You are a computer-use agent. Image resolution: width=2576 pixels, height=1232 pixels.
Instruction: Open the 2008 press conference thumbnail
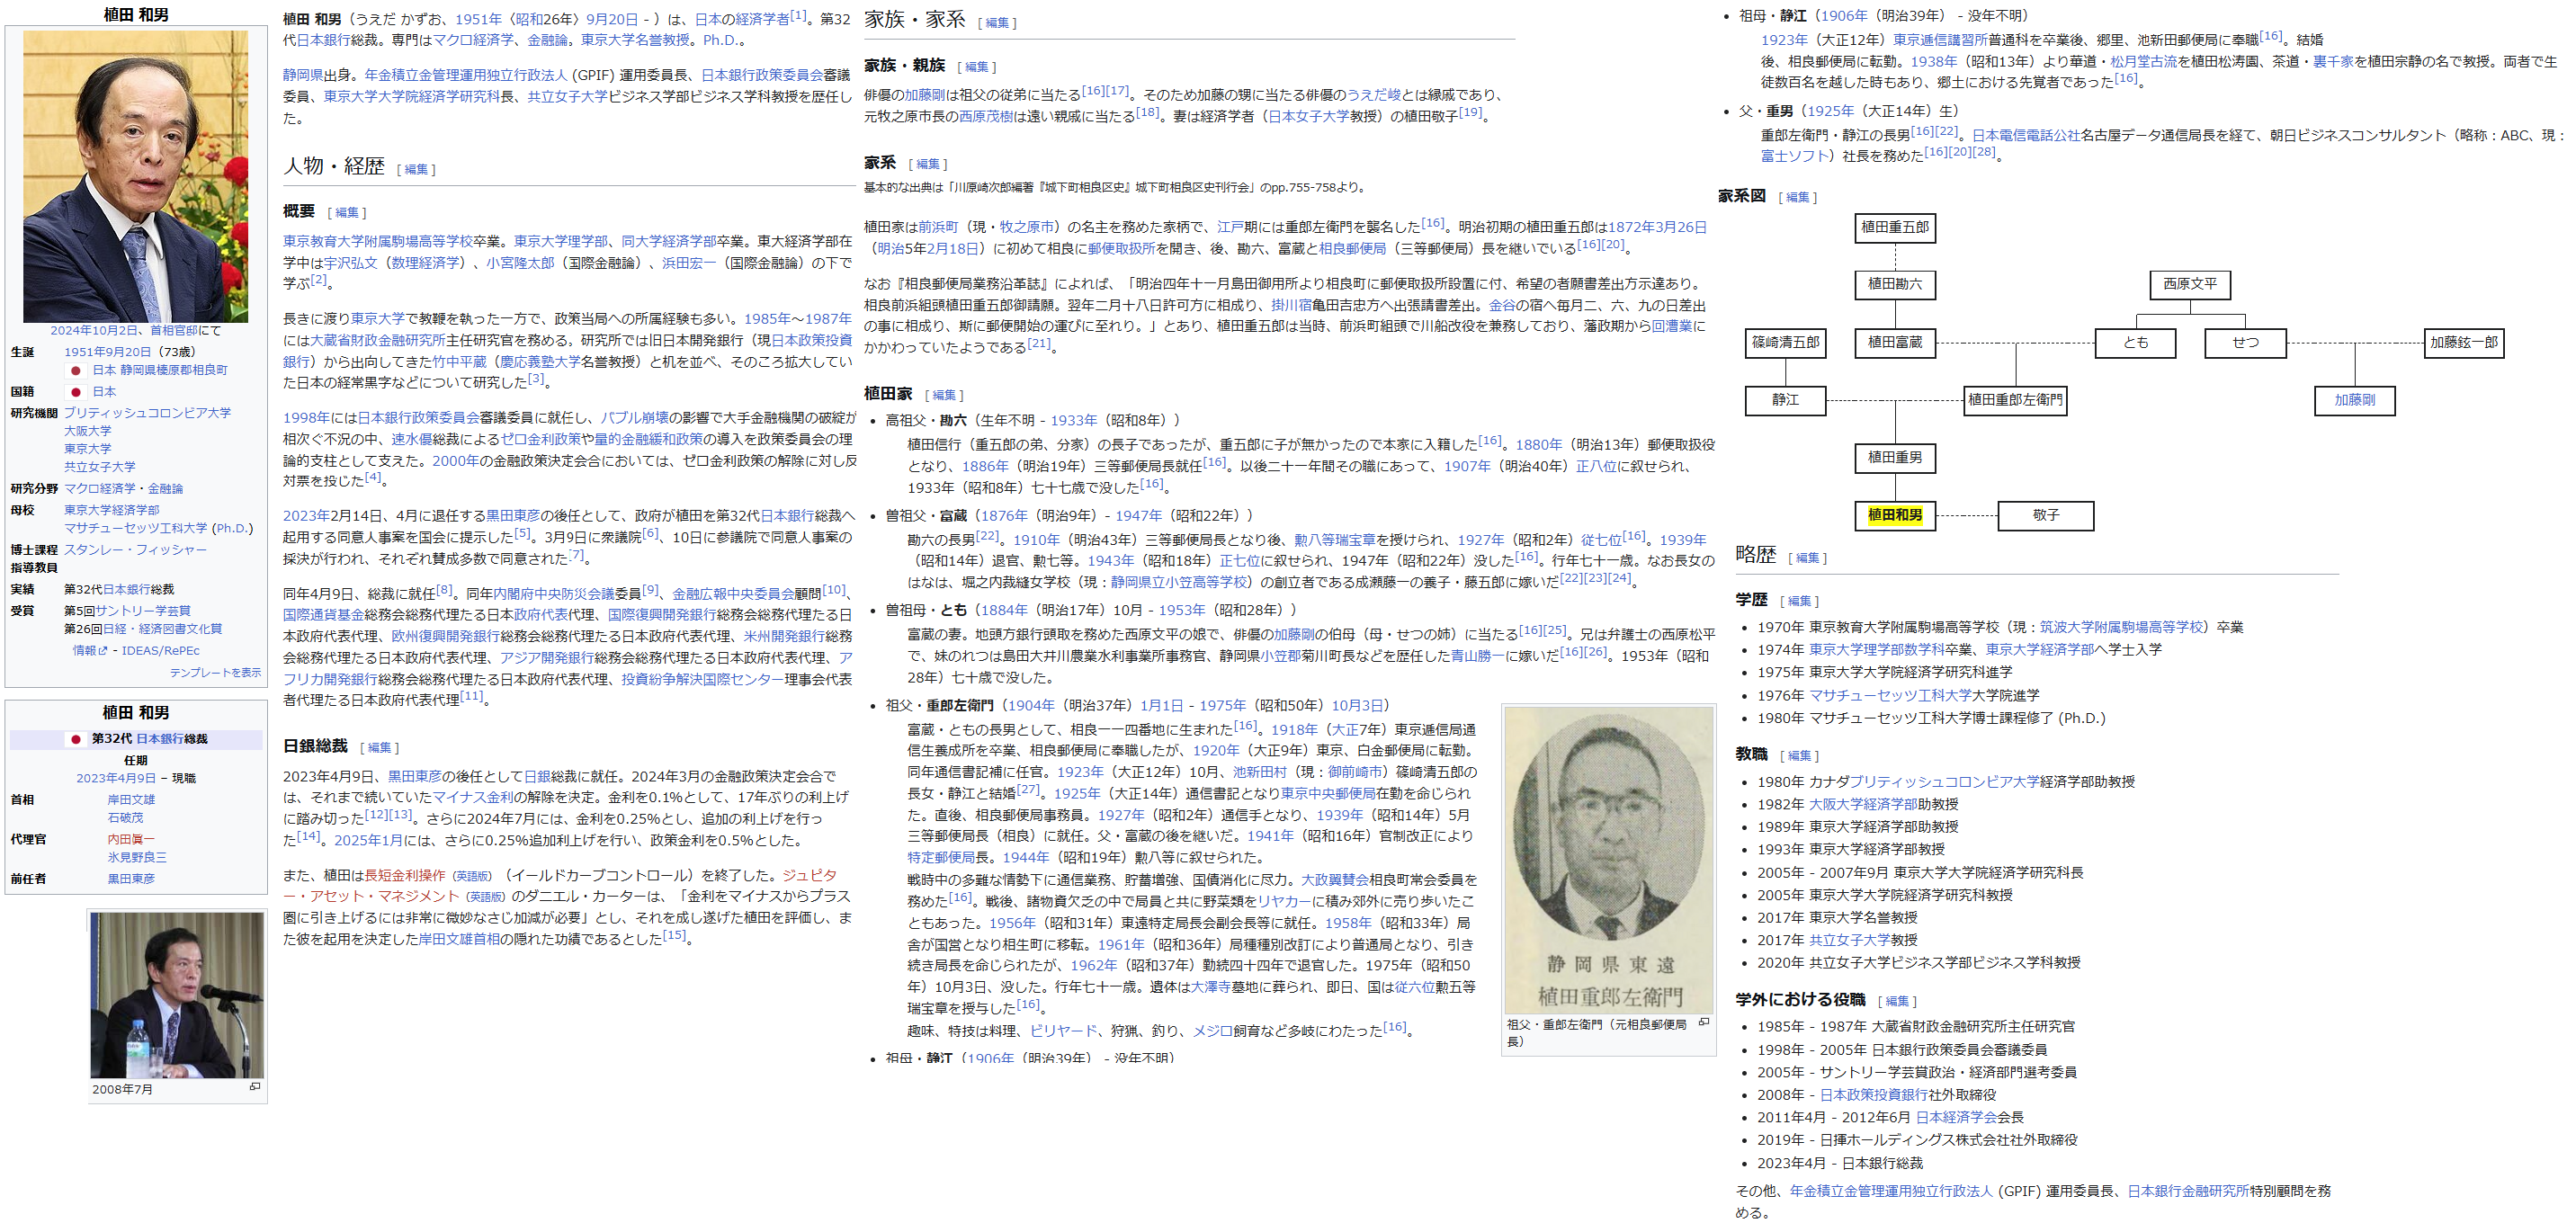tap(177, 995)
